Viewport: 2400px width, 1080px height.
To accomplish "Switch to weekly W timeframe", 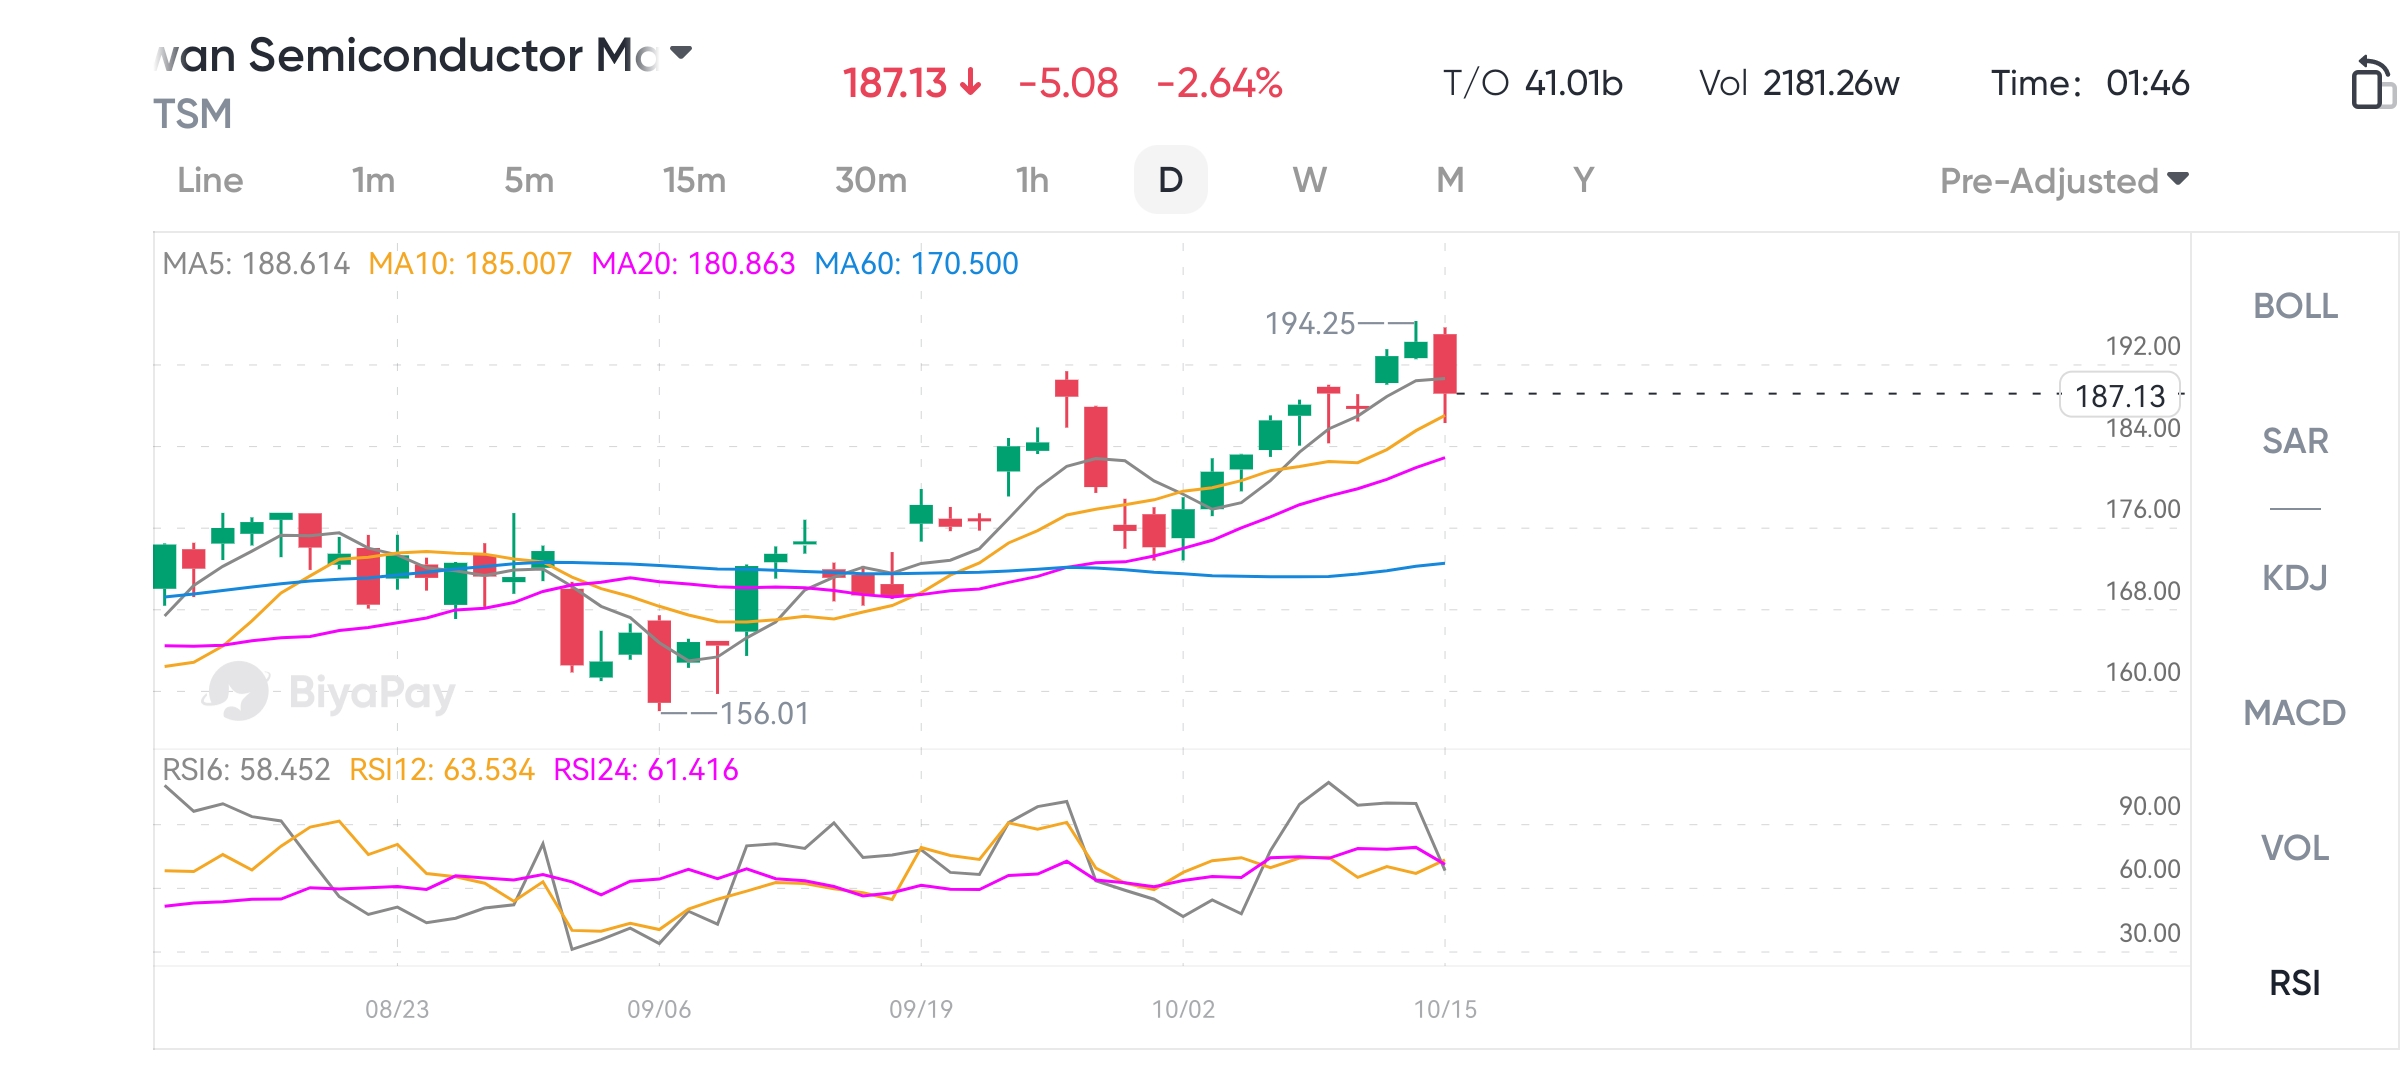I will [1309, 180].
